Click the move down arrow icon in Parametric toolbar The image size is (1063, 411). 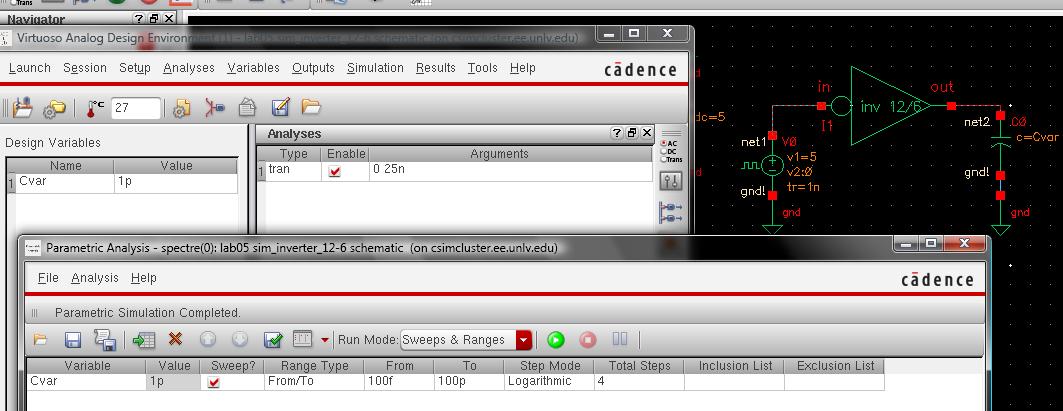[x=241, y=339]
